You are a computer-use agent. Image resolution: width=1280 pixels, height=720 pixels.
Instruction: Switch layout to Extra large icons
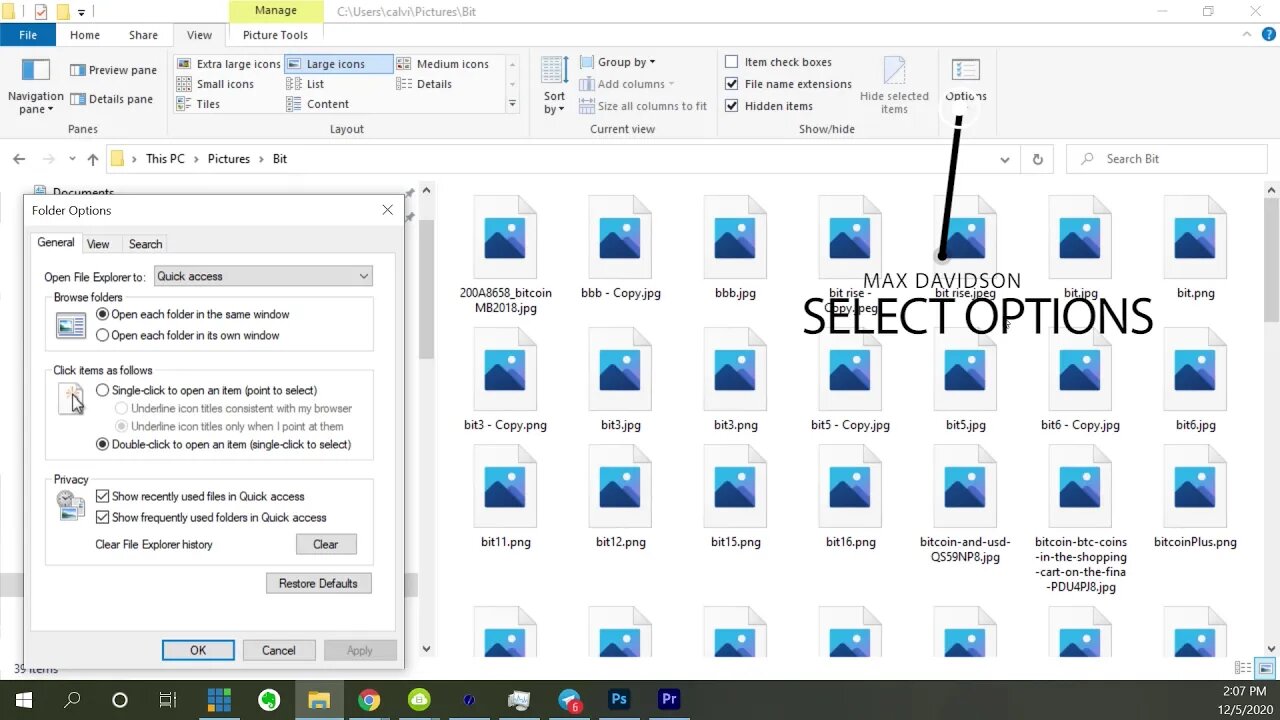coord(228,64)
